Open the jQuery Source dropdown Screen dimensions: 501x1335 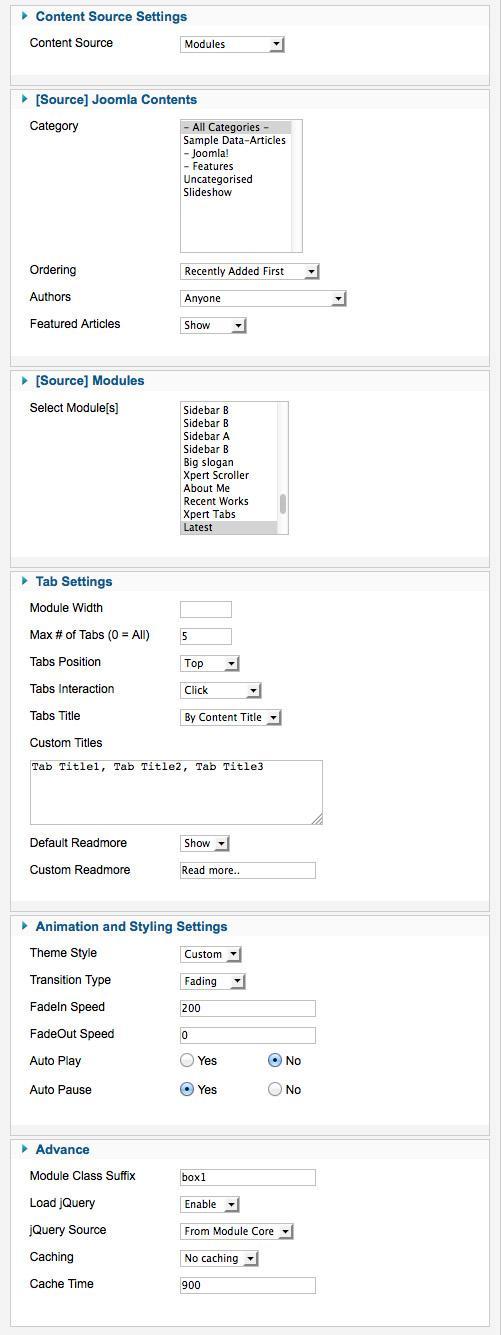237,1231
